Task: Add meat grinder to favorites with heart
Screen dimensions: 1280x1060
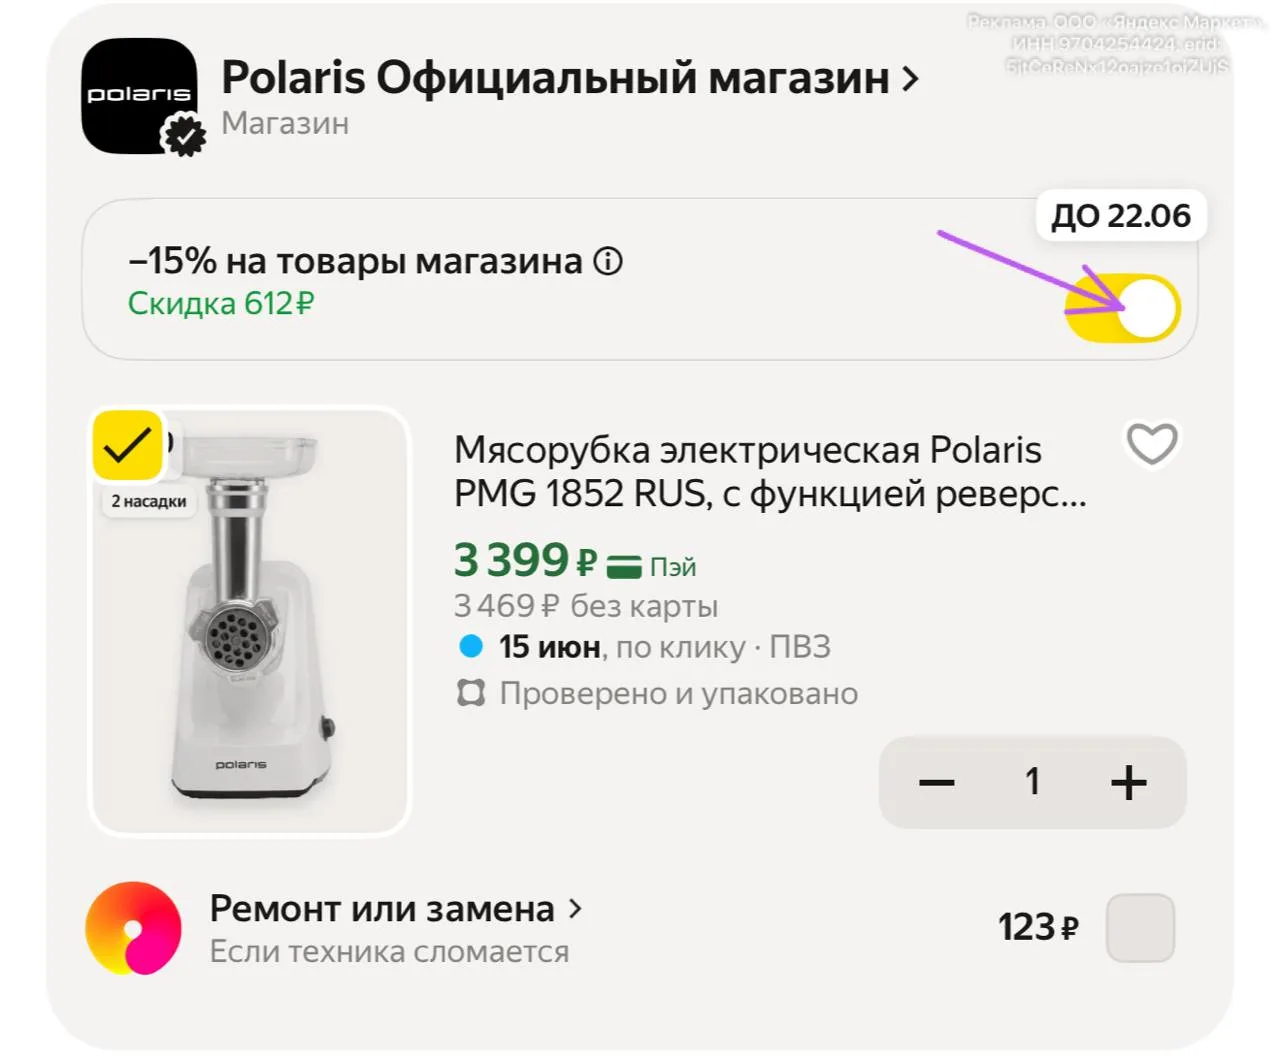Action: (1152, 445)
